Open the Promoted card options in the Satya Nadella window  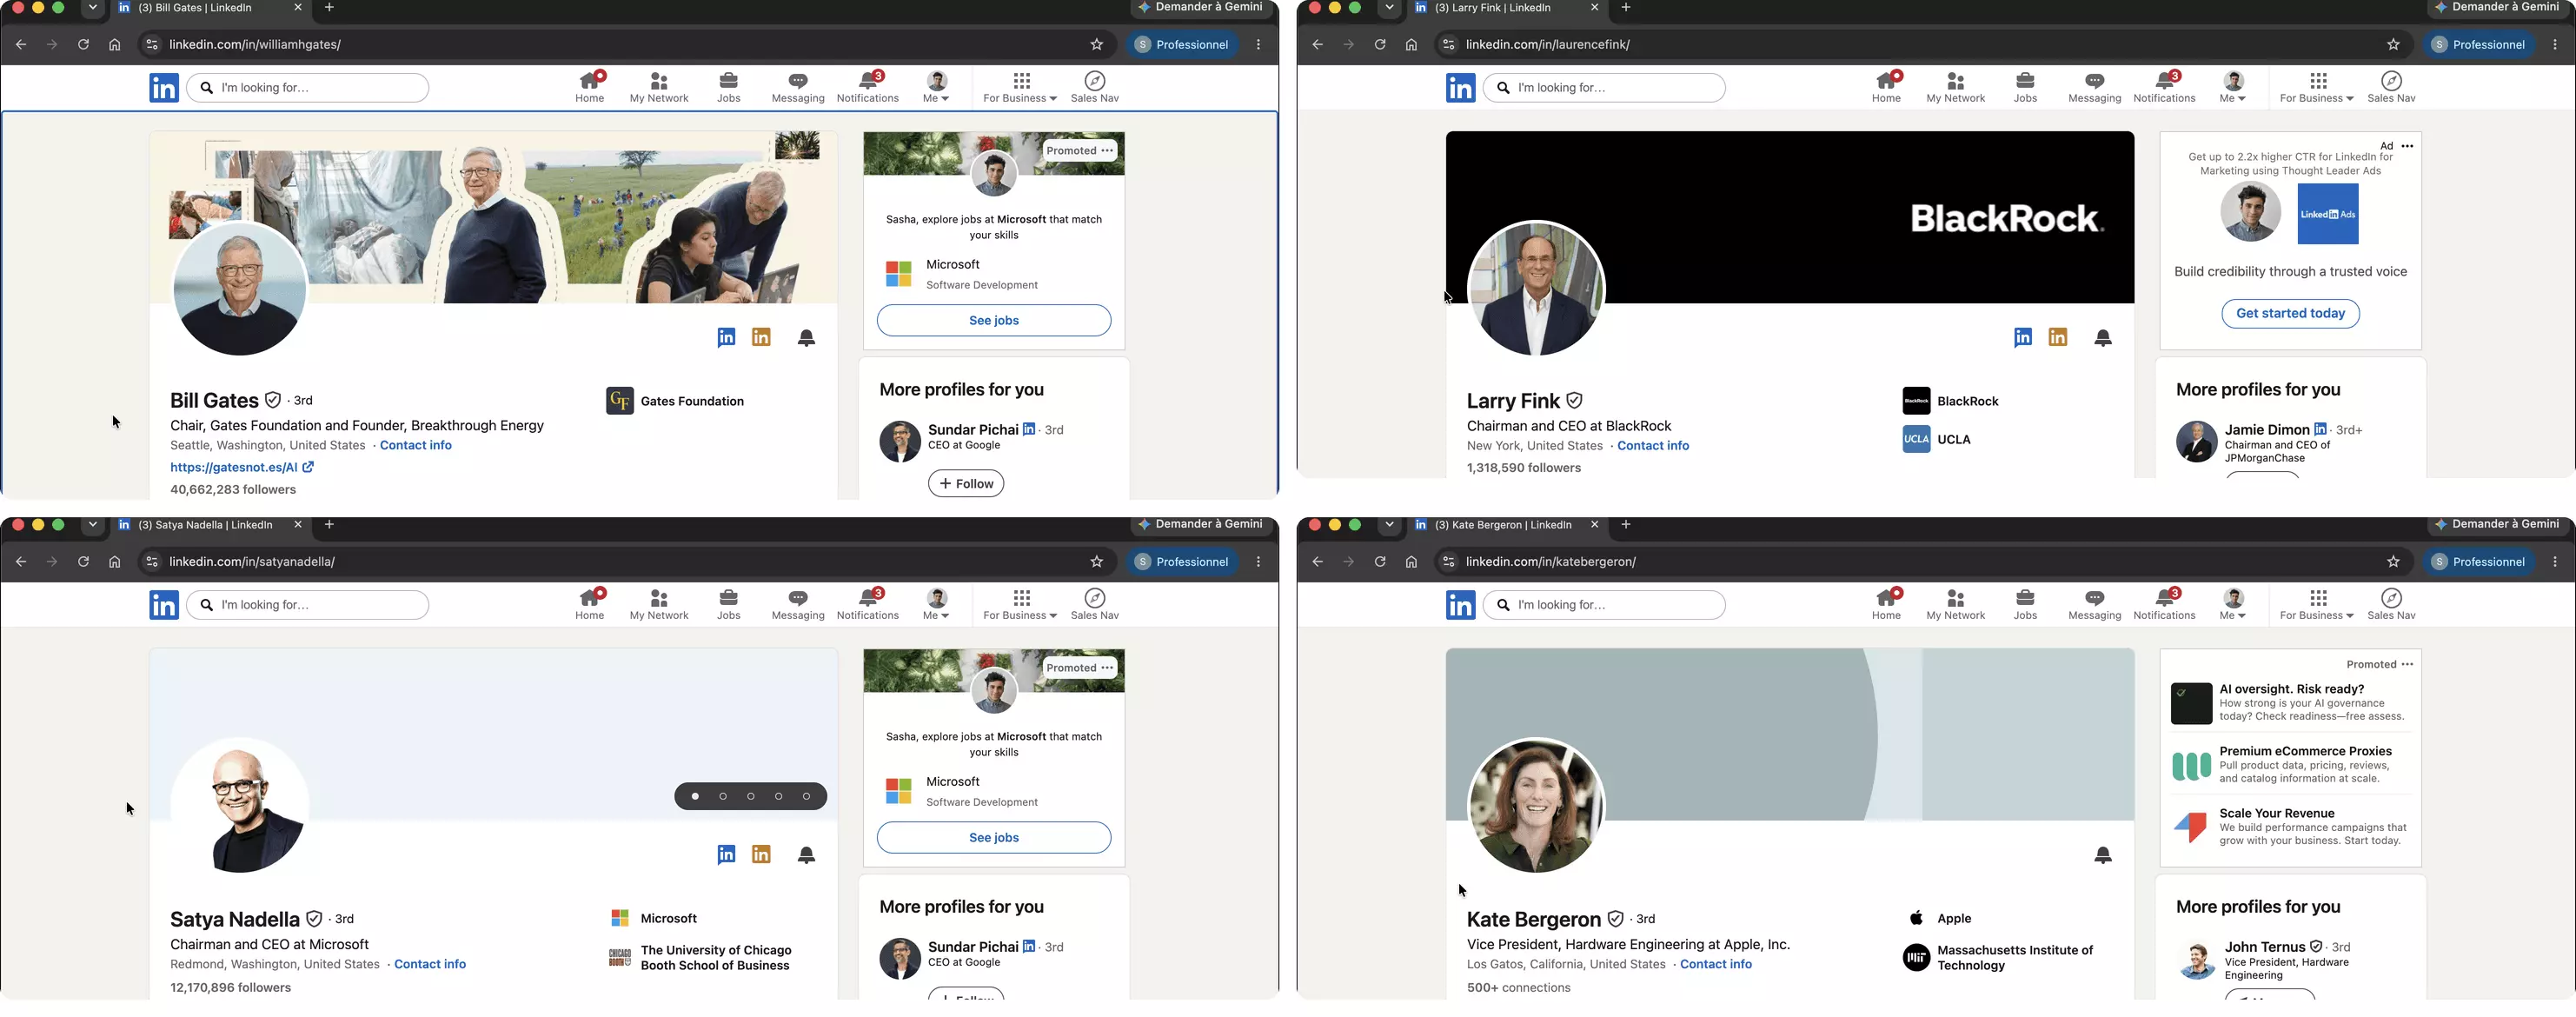coord(1107,667)
